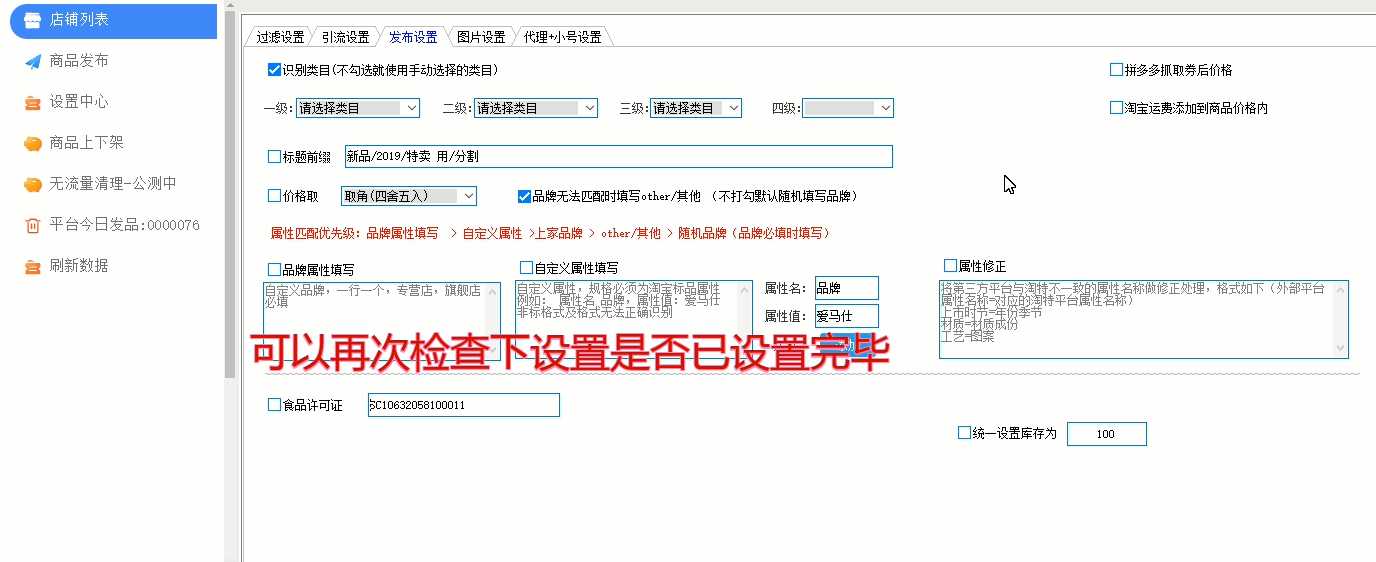Expand the 一级 category dropdown
1376x562 pixels.
click(412, 108)
